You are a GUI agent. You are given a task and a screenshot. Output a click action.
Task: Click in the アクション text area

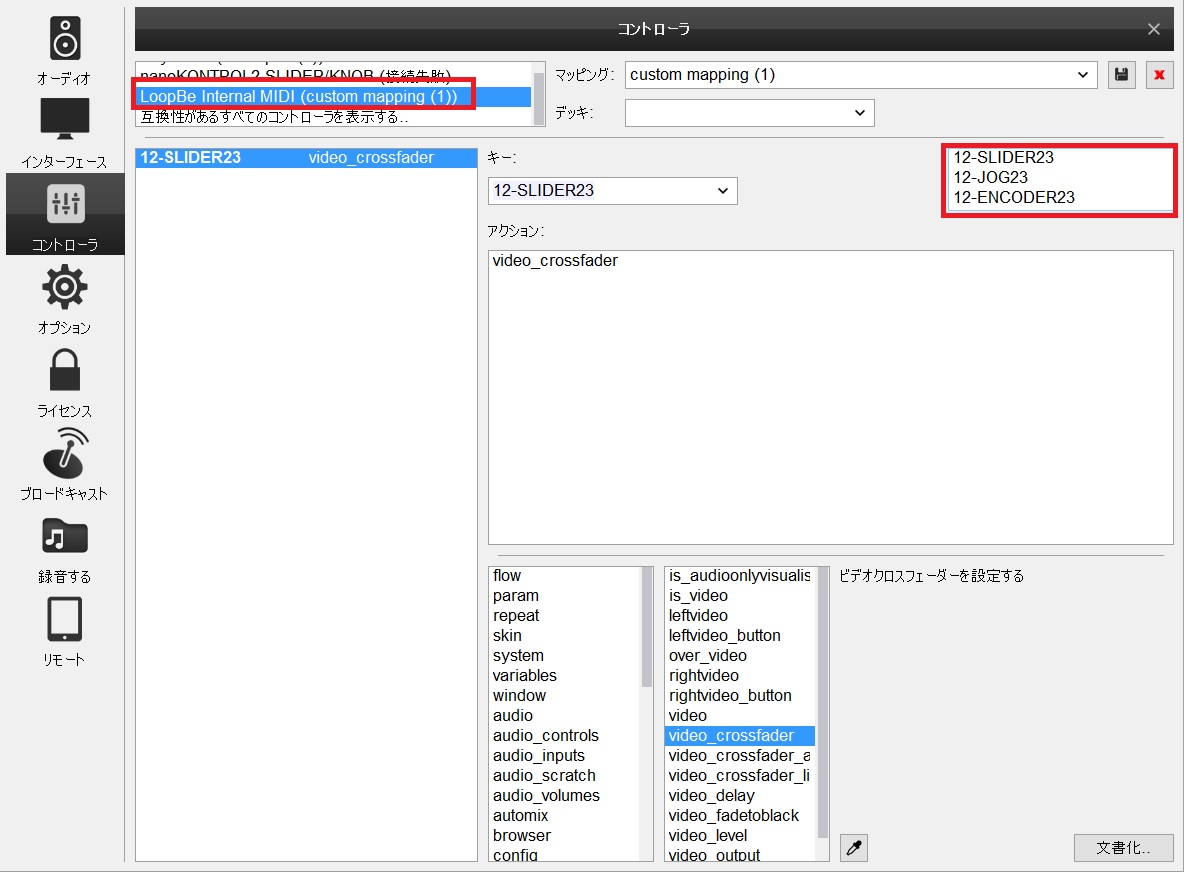(830, 397)
